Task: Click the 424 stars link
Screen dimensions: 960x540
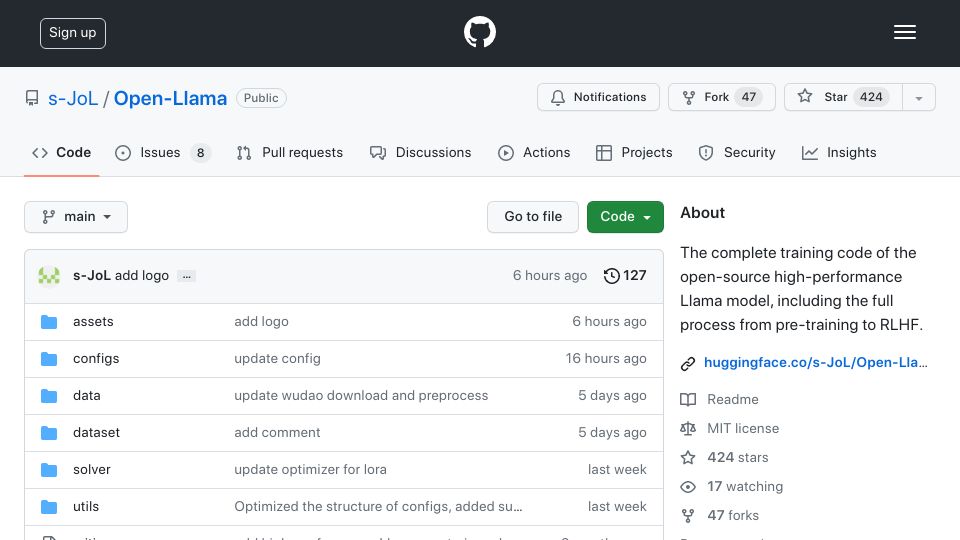Action: 738,457
